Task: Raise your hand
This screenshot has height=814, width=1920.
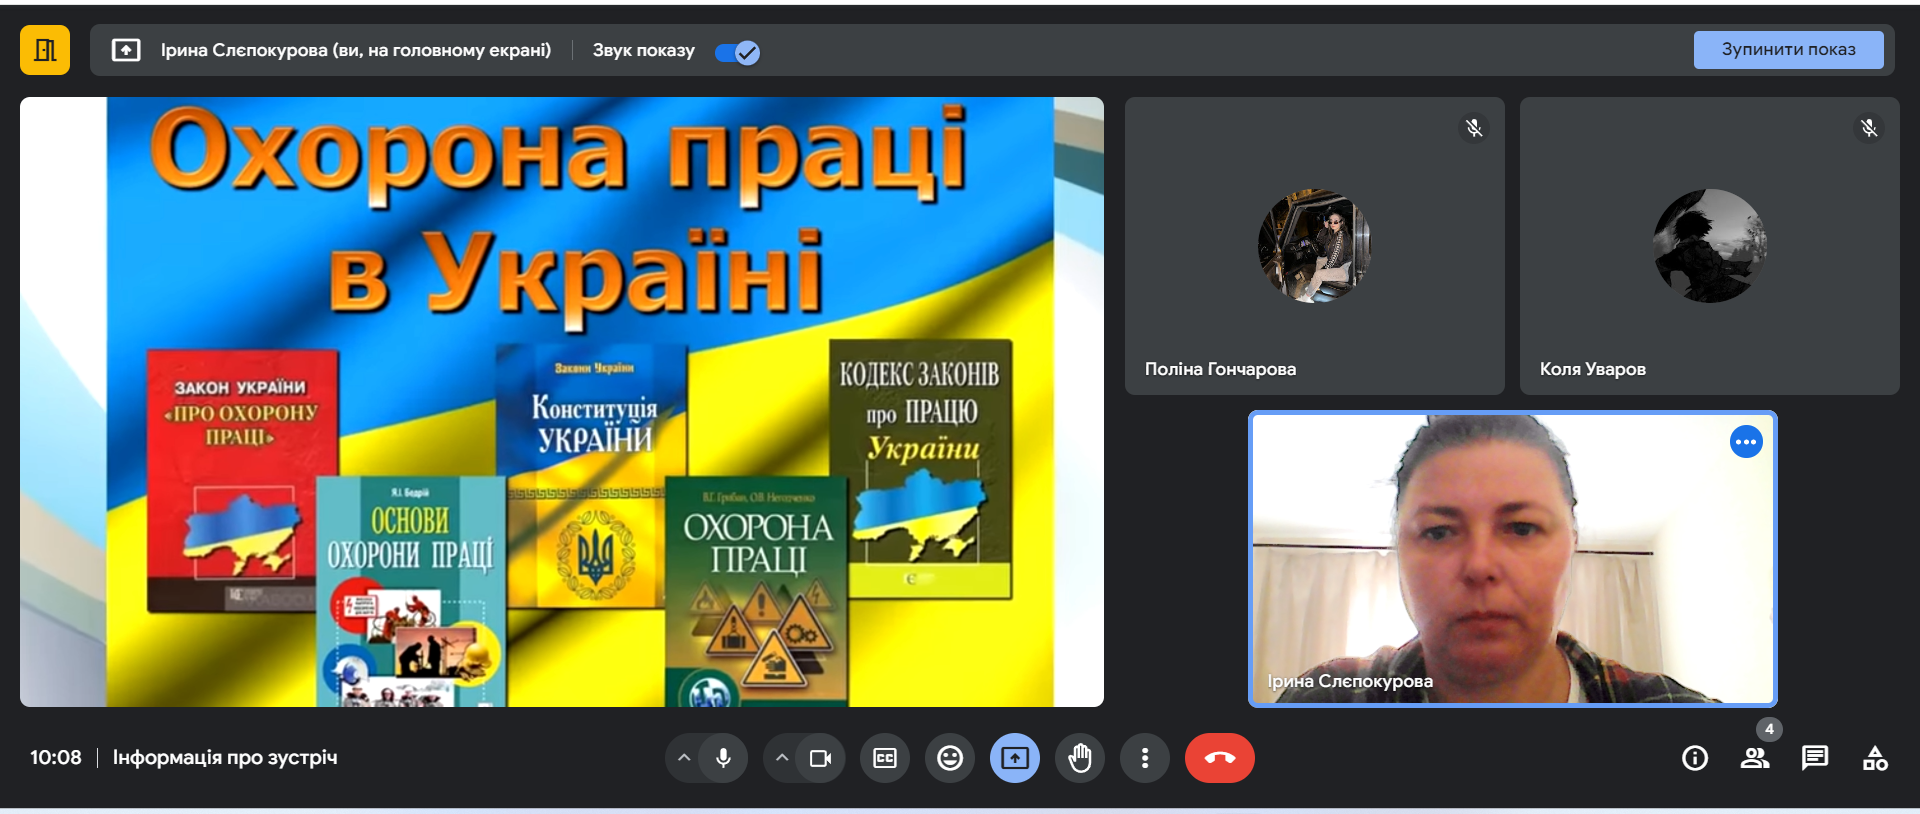Action: pyautogui.click(x=1080, y=758)
